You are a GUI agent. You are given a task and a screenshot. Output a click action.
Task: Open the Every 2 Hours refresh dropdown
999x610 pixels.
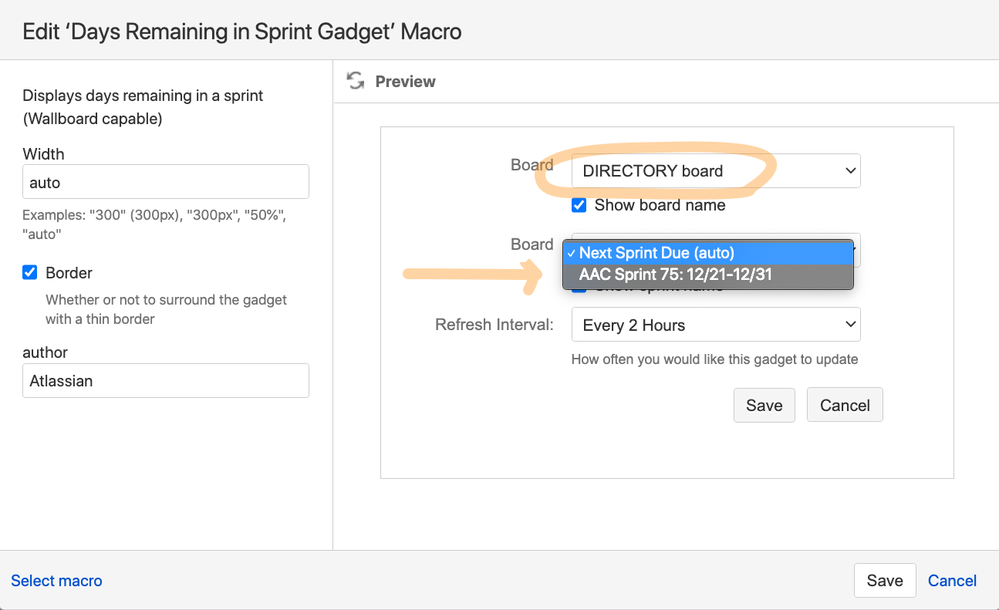click(x=715, y=324)
